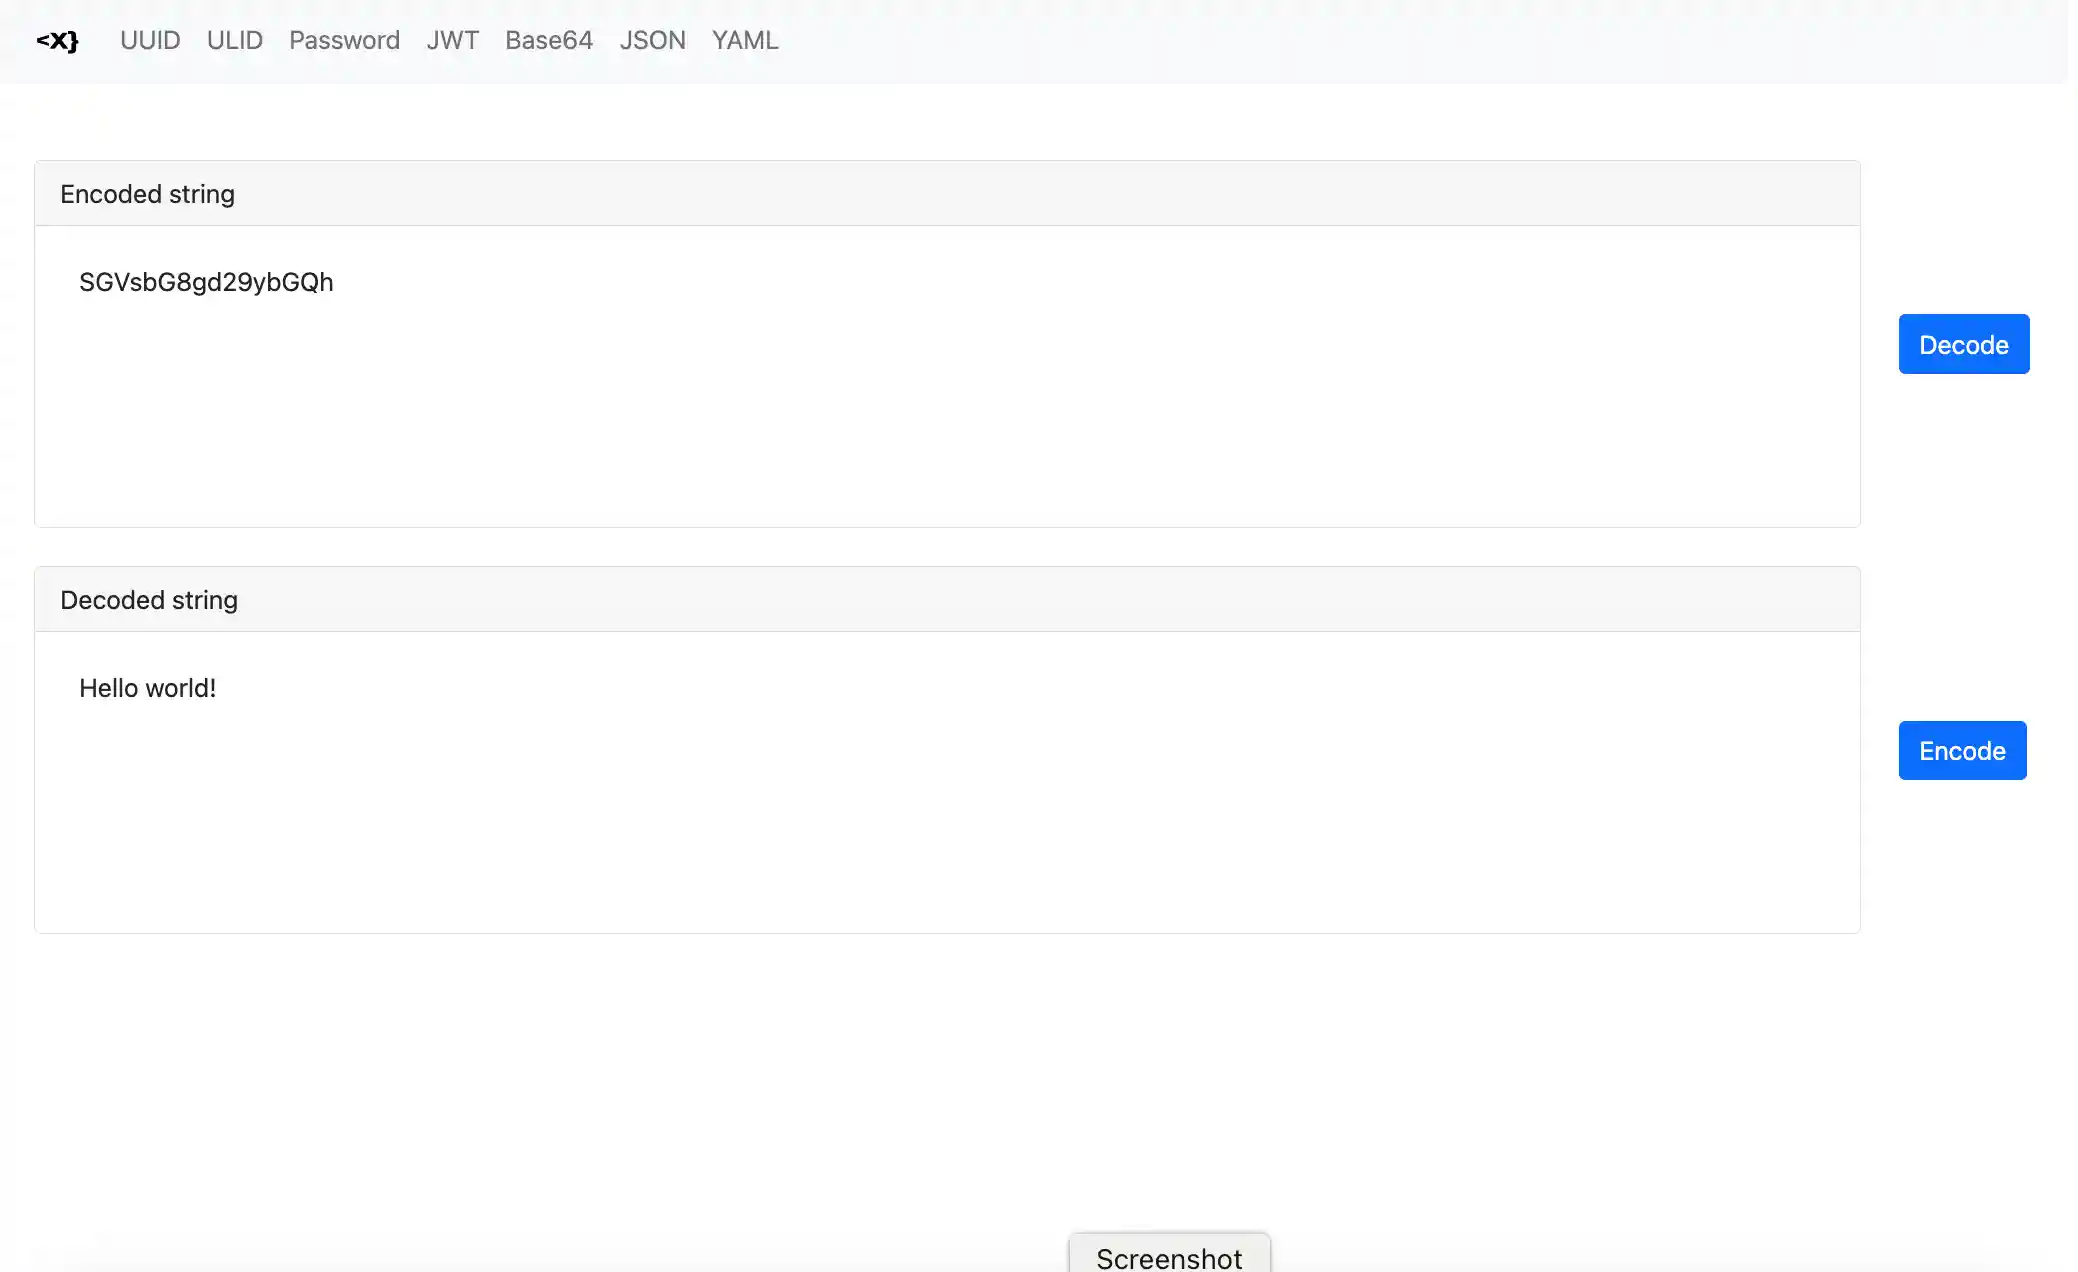Click the Encoded string panel header
The image size is (2078, 1272).
(x=147, y=194)
